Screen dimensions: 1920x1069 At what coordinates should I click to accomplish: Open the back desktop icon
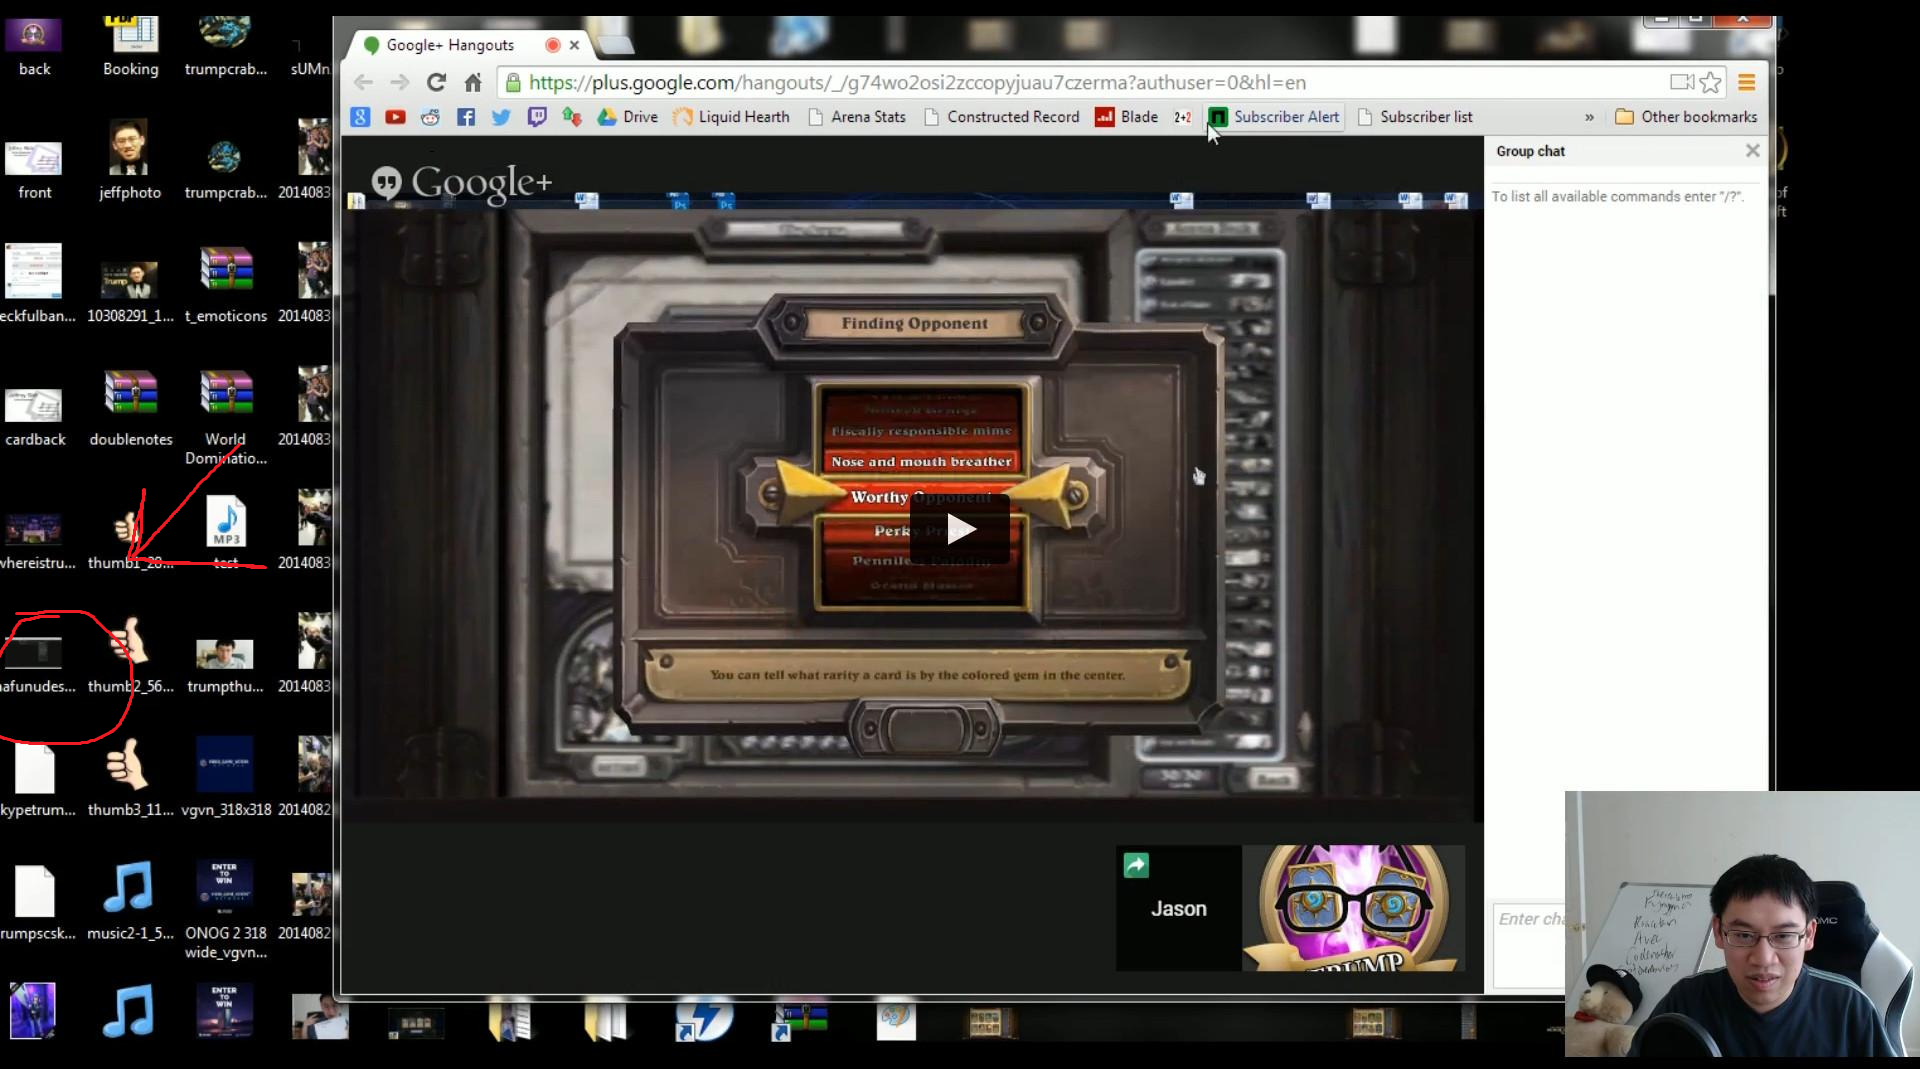[x=34, y=45]
